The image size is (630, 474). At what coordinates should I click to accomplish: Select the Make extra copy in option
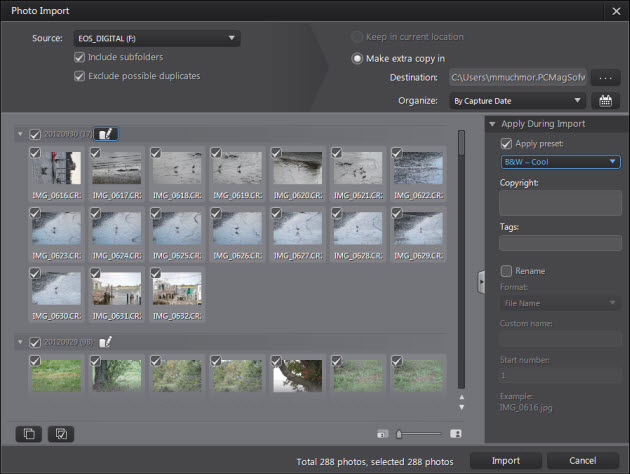click(357, 58)
